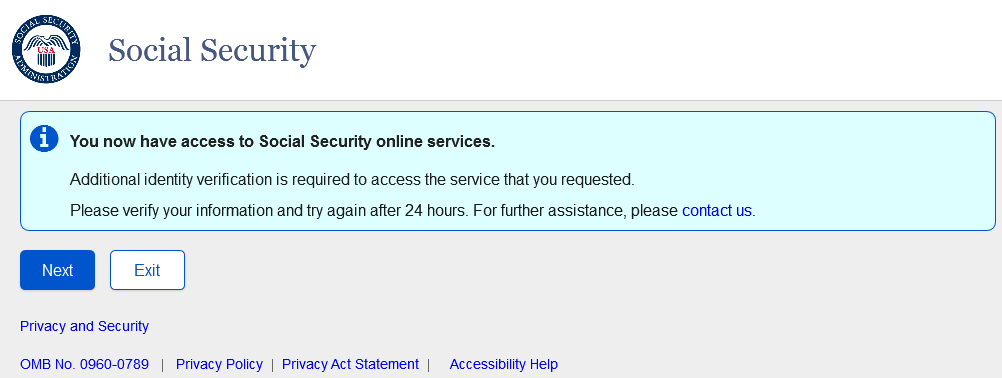Viewport: 1002px width, 378px height.
Task: Go to Accessibility Help
Action: pyautogui.click(x=504, y=365)
